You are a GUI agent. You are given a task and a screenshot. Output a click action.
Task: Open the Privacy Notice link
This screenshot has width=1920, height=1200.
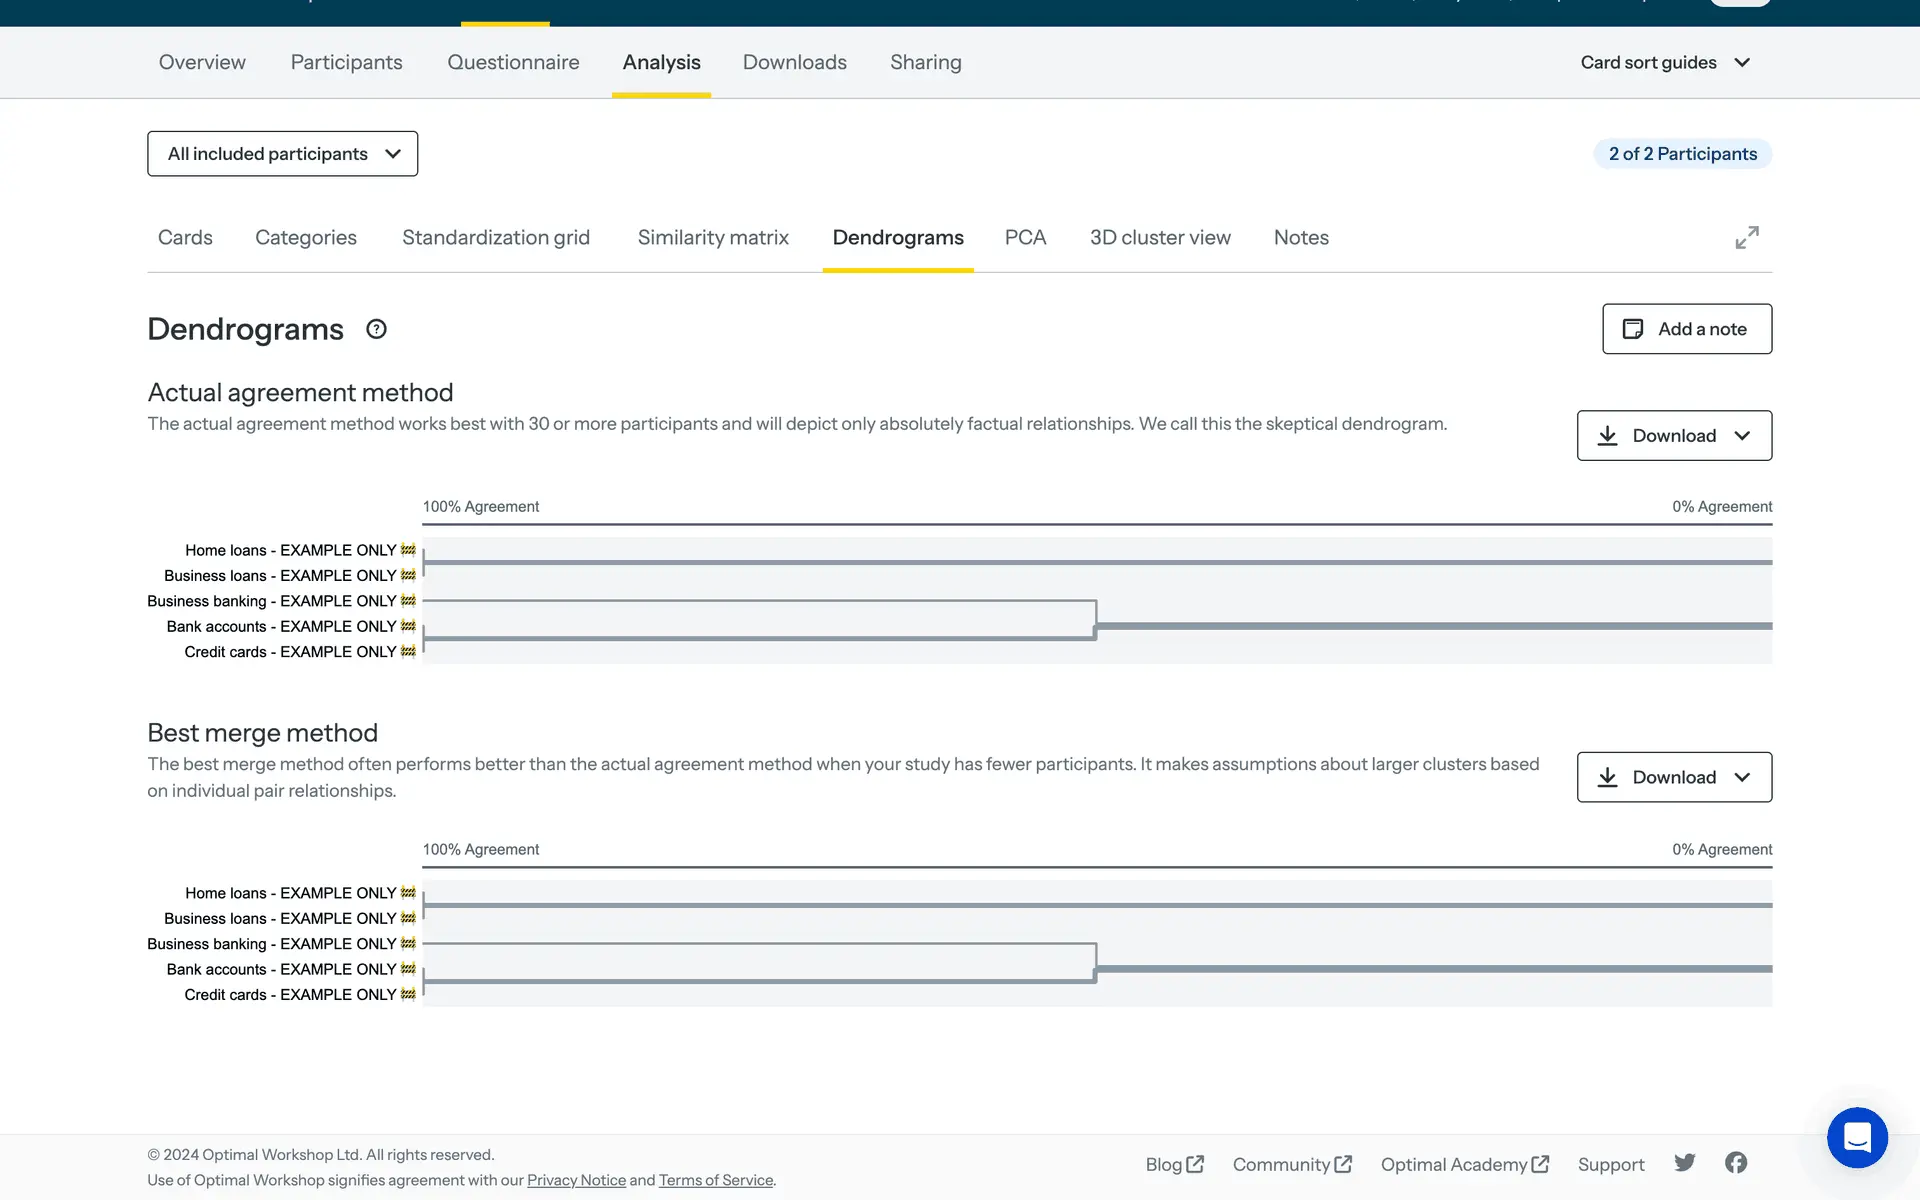(x=576, y=1180)
